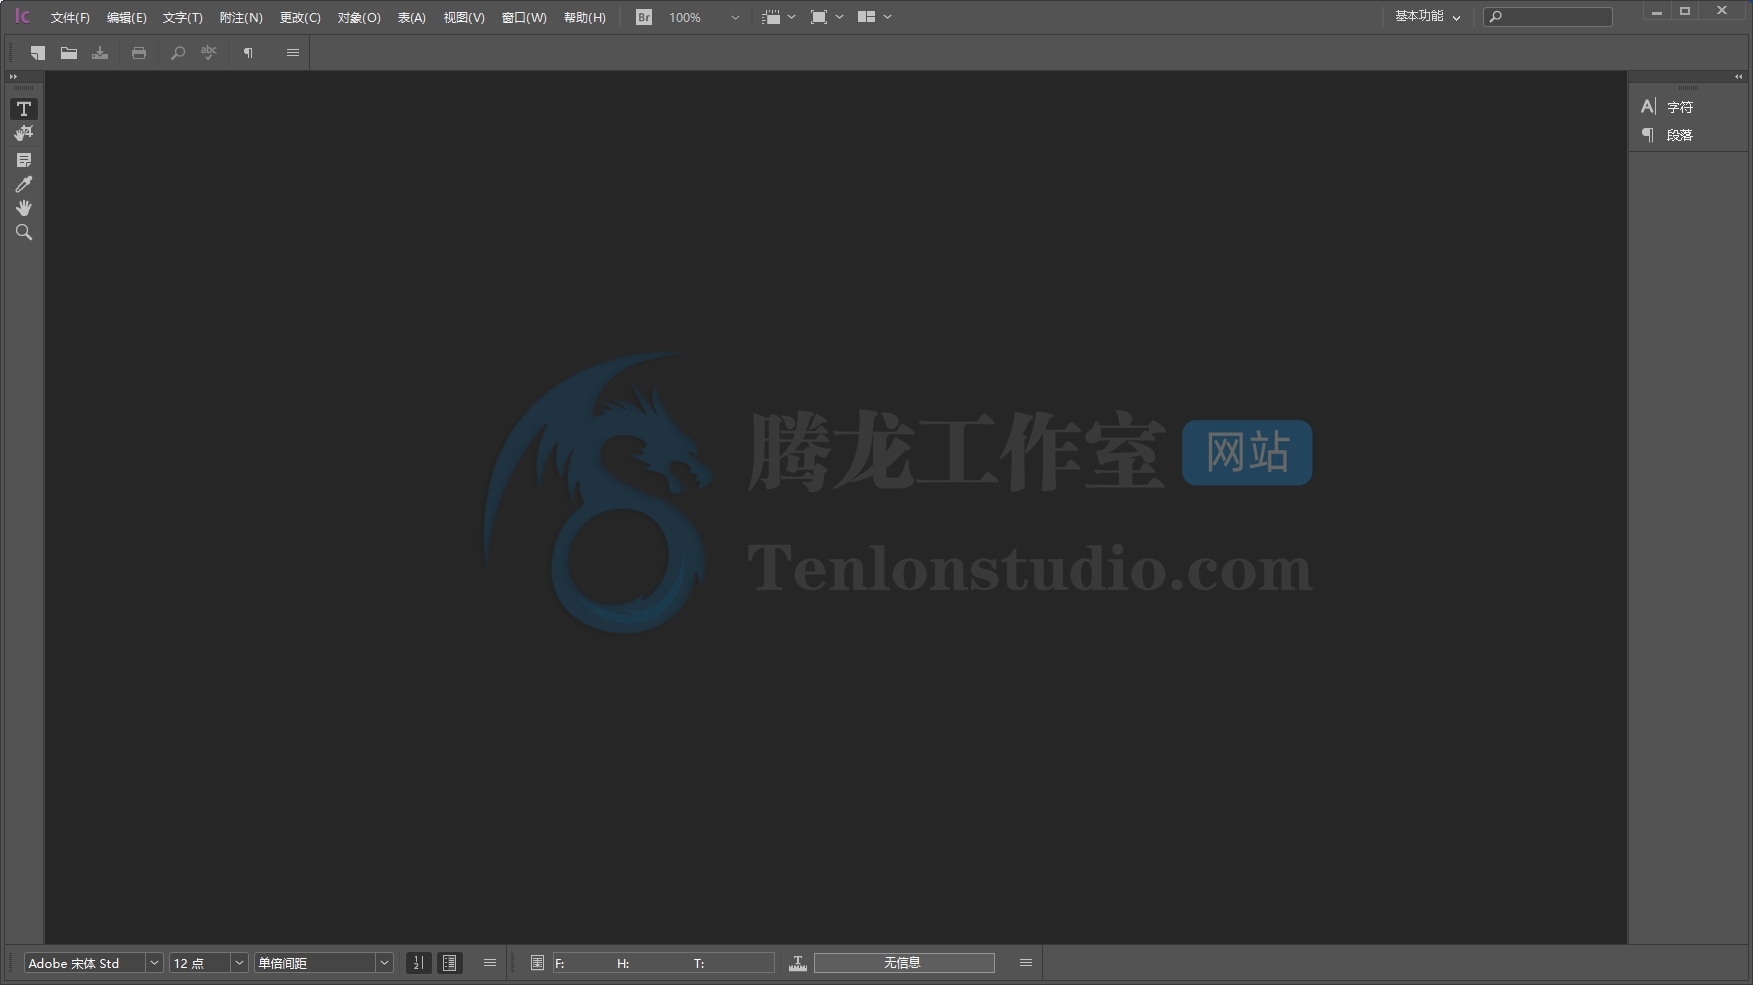
Task: Open the Adobe 宋体 Std font dropdown
Action: [154, 963]
